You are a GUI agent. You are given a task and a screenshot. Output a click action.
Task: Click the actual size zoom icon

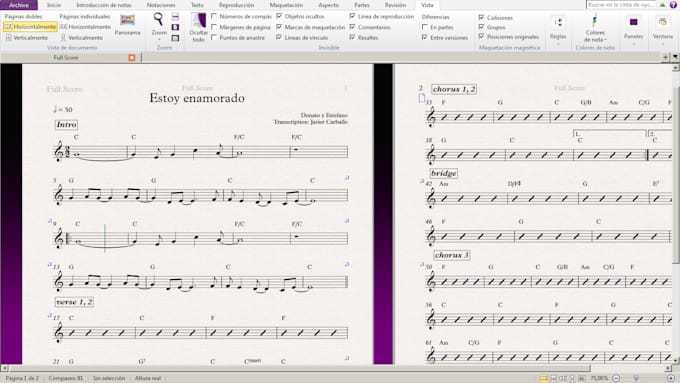(x=175, y=38)
